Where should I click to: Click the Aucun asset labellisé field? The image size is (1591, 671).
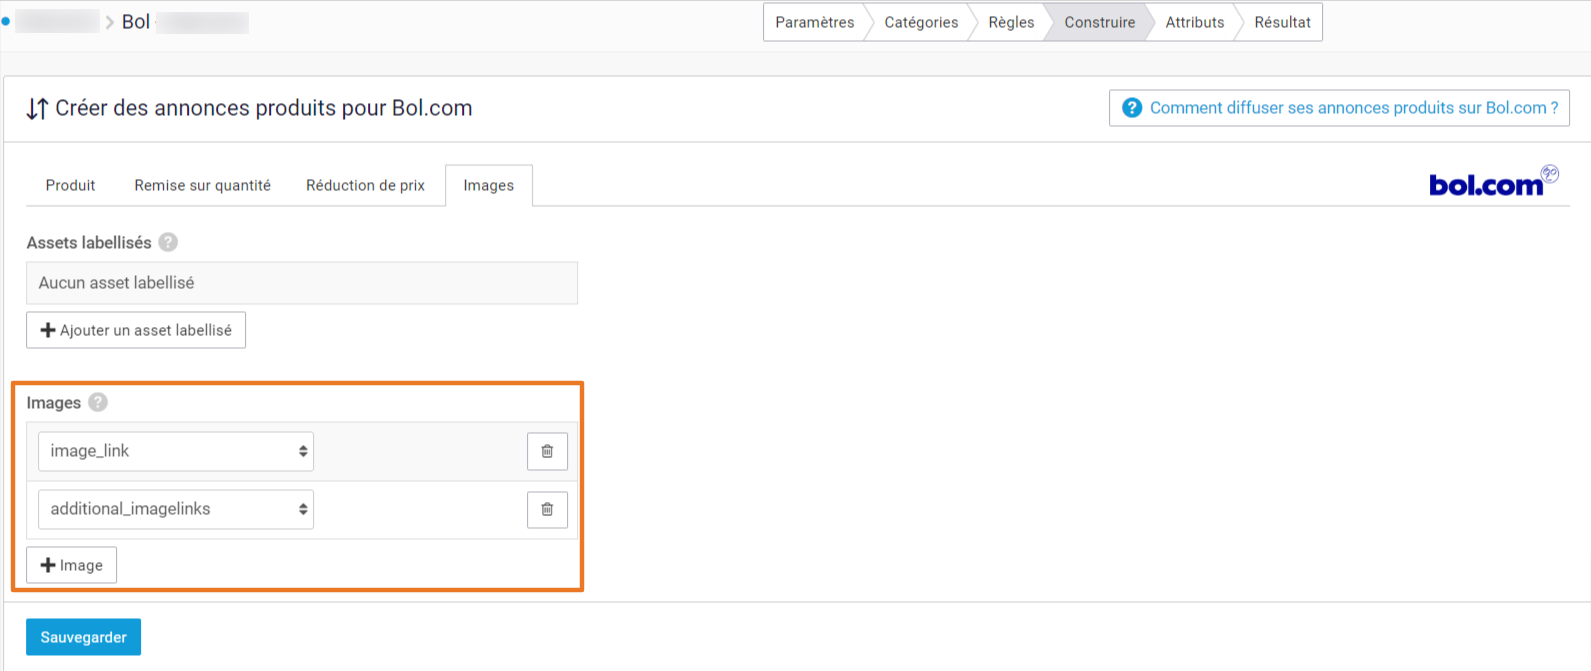tap(302, 283)
